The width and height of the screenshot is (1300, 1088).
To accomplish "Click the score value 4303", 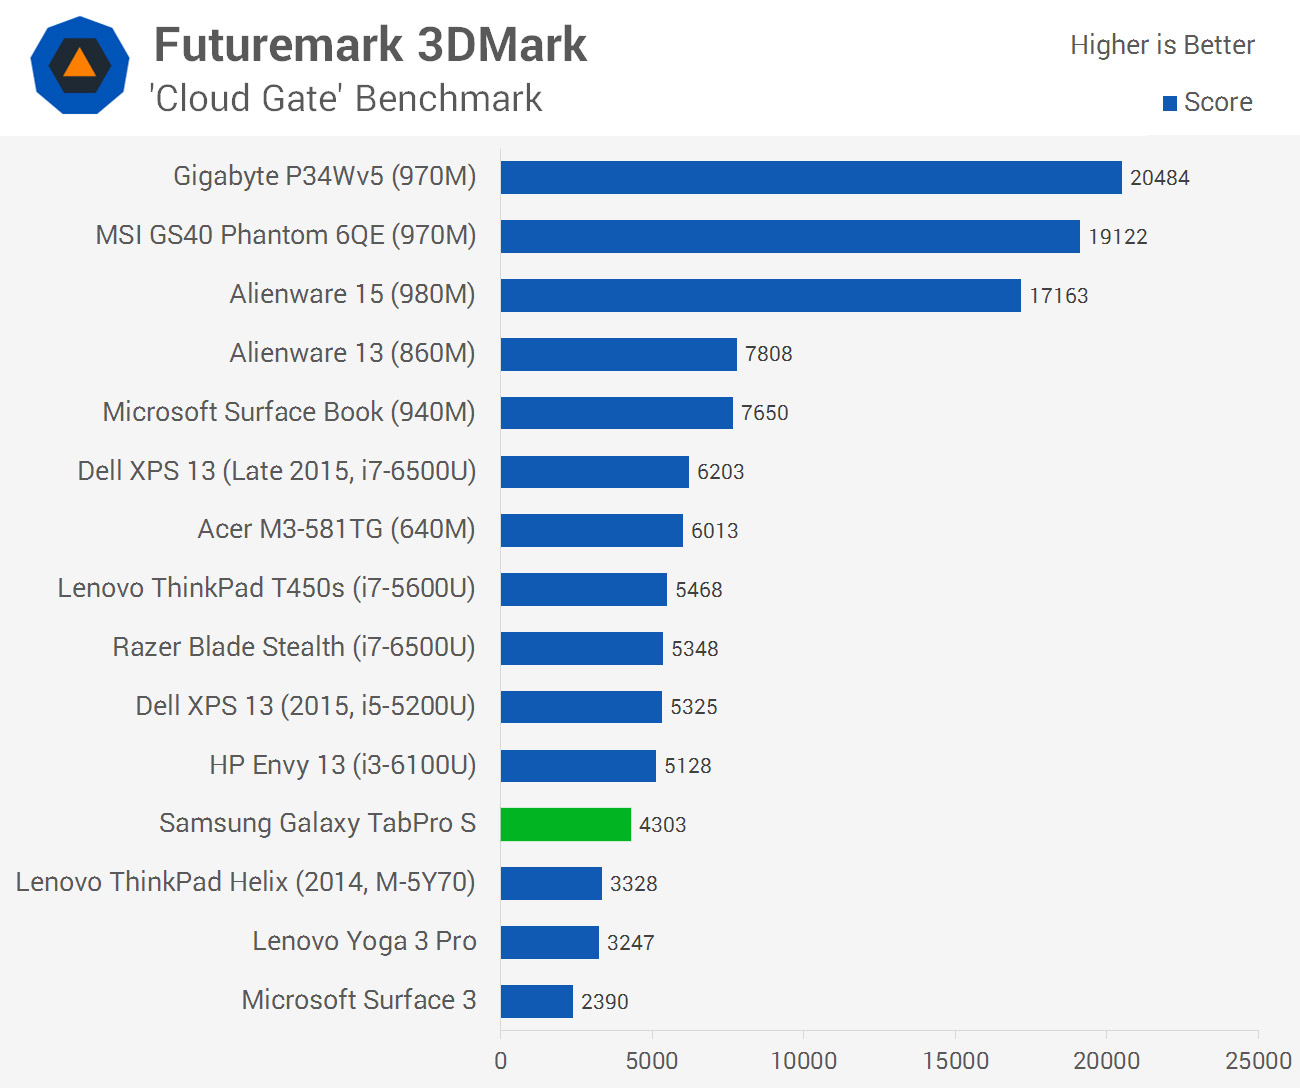I will (x=663, y=825).
